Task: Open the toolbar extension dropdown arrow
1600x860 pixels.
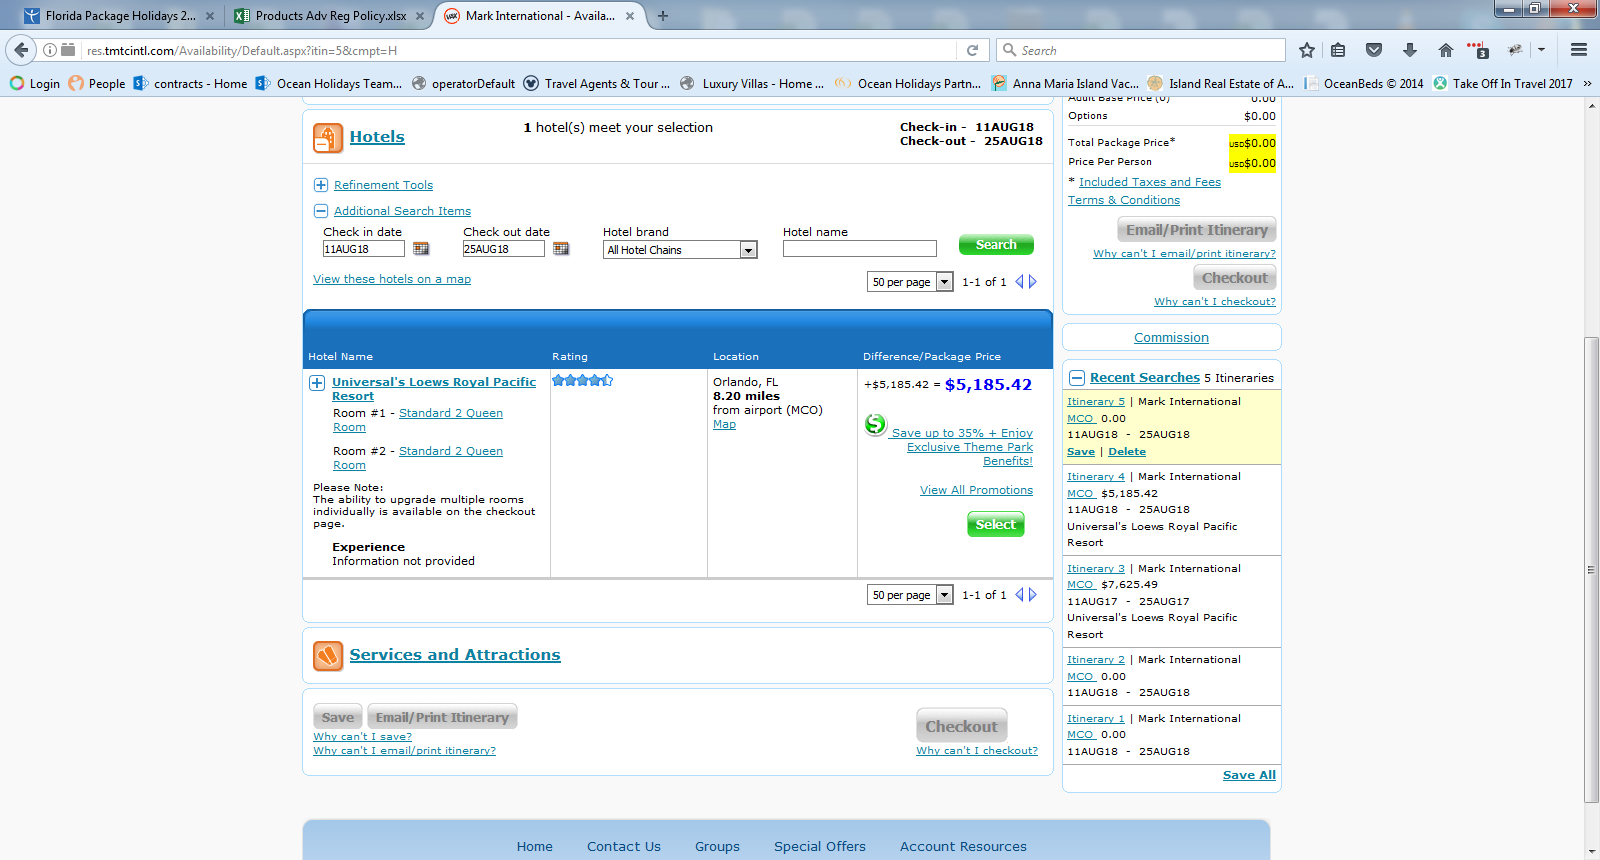Action: (1541, 50)
